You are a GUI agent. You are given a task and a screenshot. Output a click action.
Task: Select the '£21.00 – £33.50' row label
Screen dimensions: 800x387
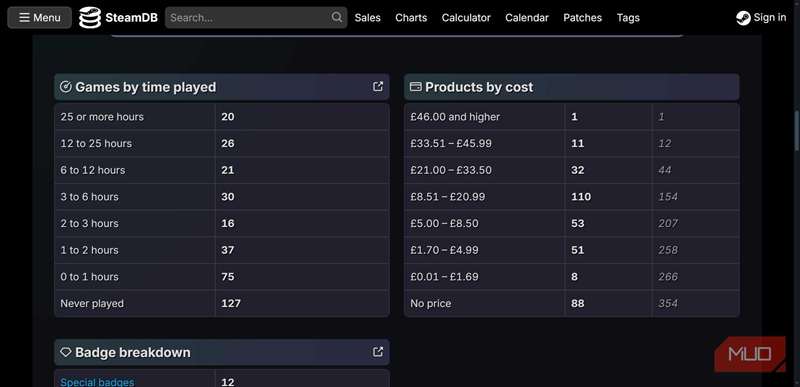tap(451, 170)
